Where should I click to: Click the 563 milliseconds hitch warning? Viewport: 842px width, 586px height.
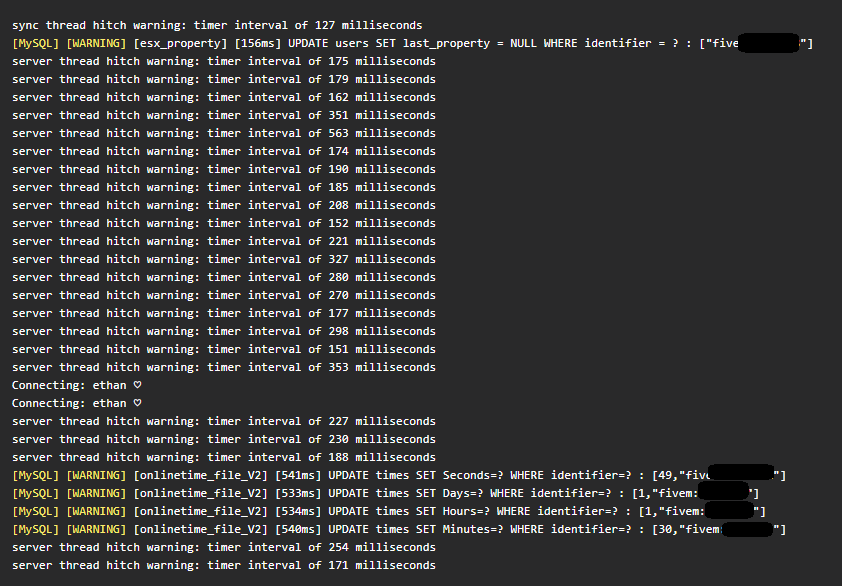point(223,133)
